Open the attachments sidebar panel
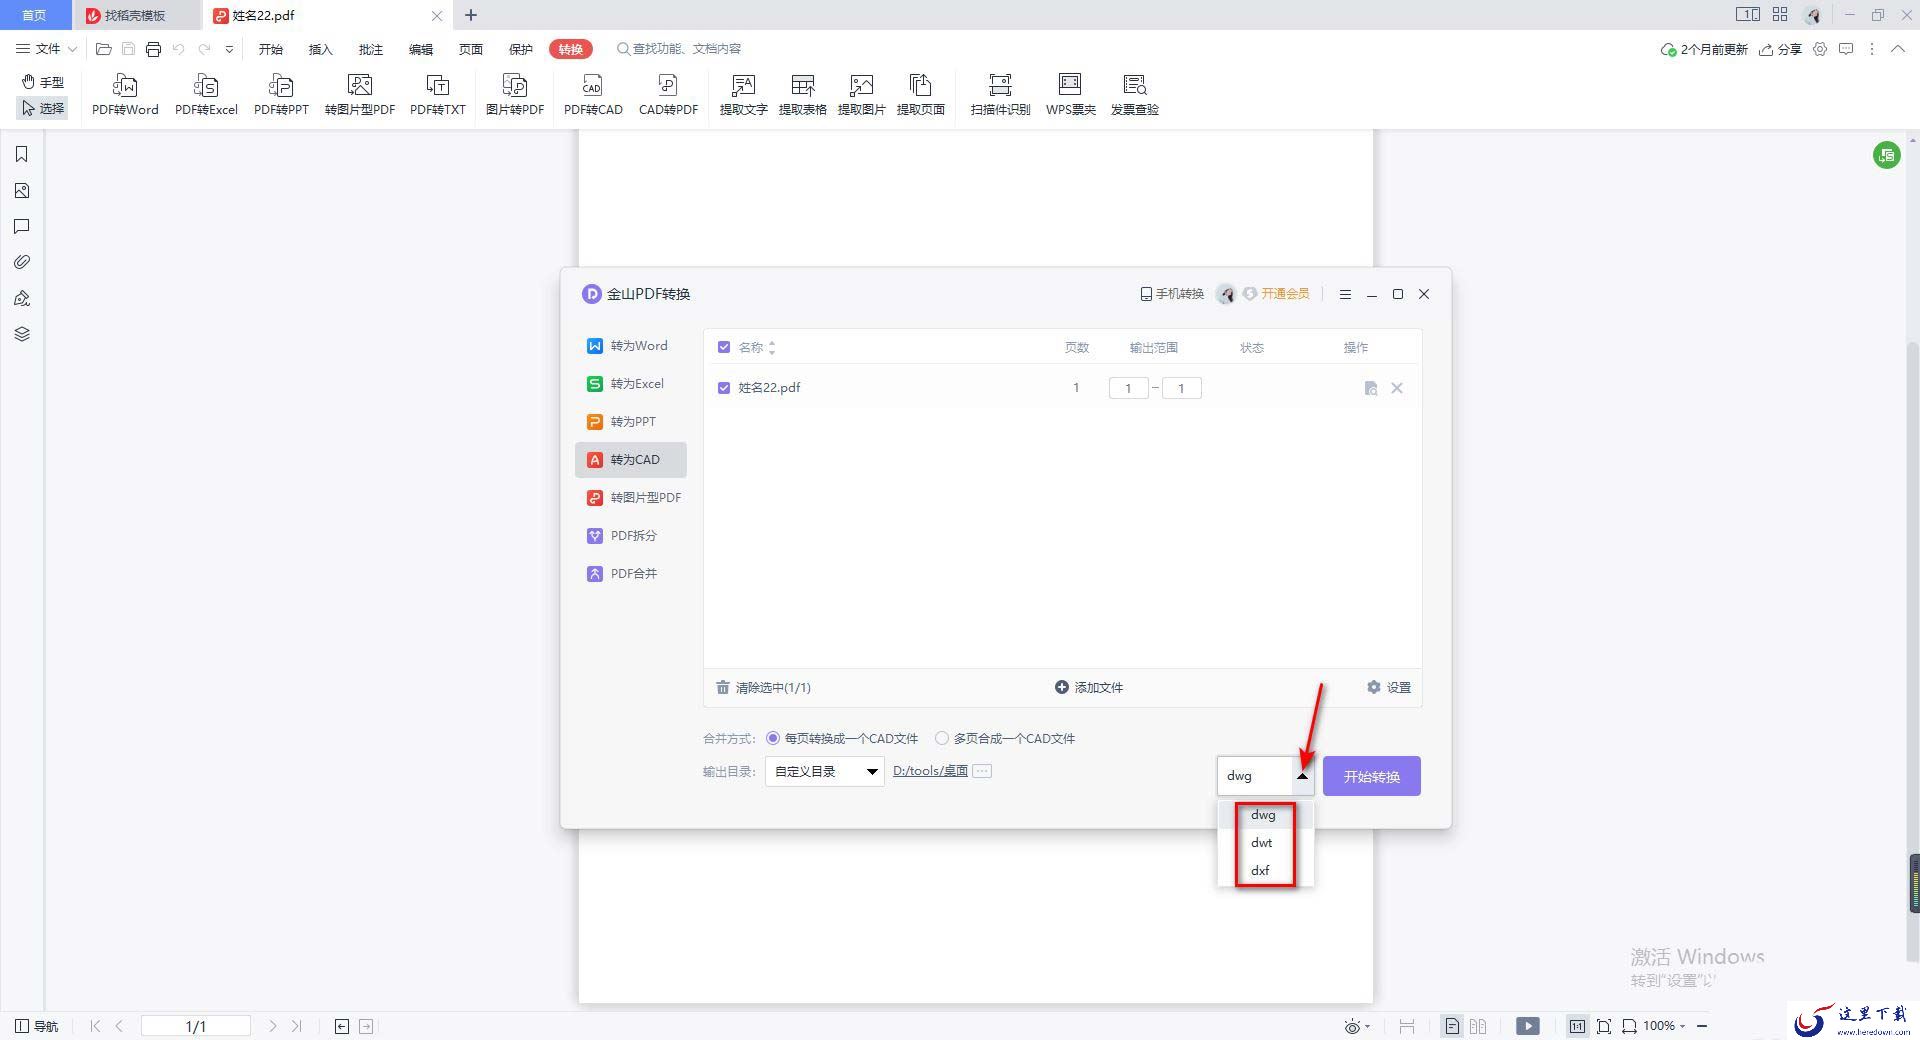This screenshot has height=1040, width=1920. (x=22, y=262)
